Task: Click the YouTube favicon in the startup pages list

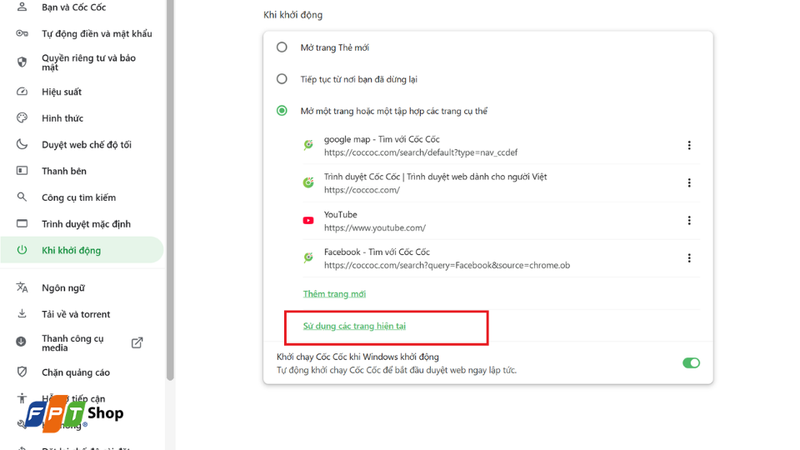Action: coord(308,220)
